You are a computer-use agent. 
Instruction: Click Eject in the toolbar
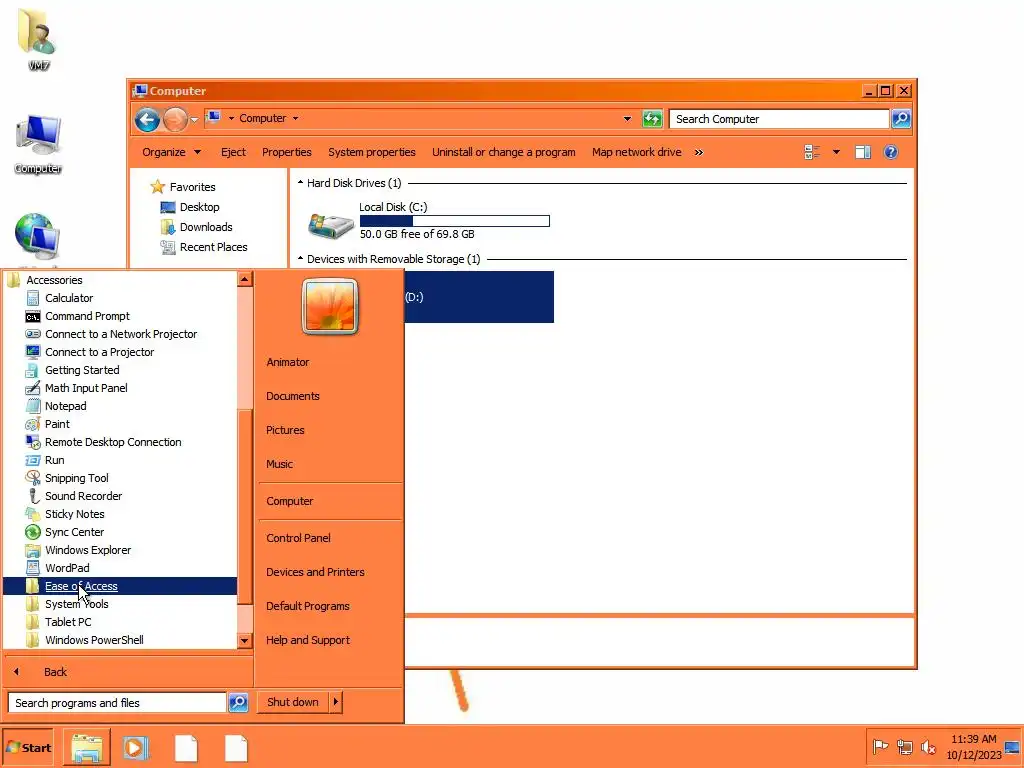click(x=233, y=152)
